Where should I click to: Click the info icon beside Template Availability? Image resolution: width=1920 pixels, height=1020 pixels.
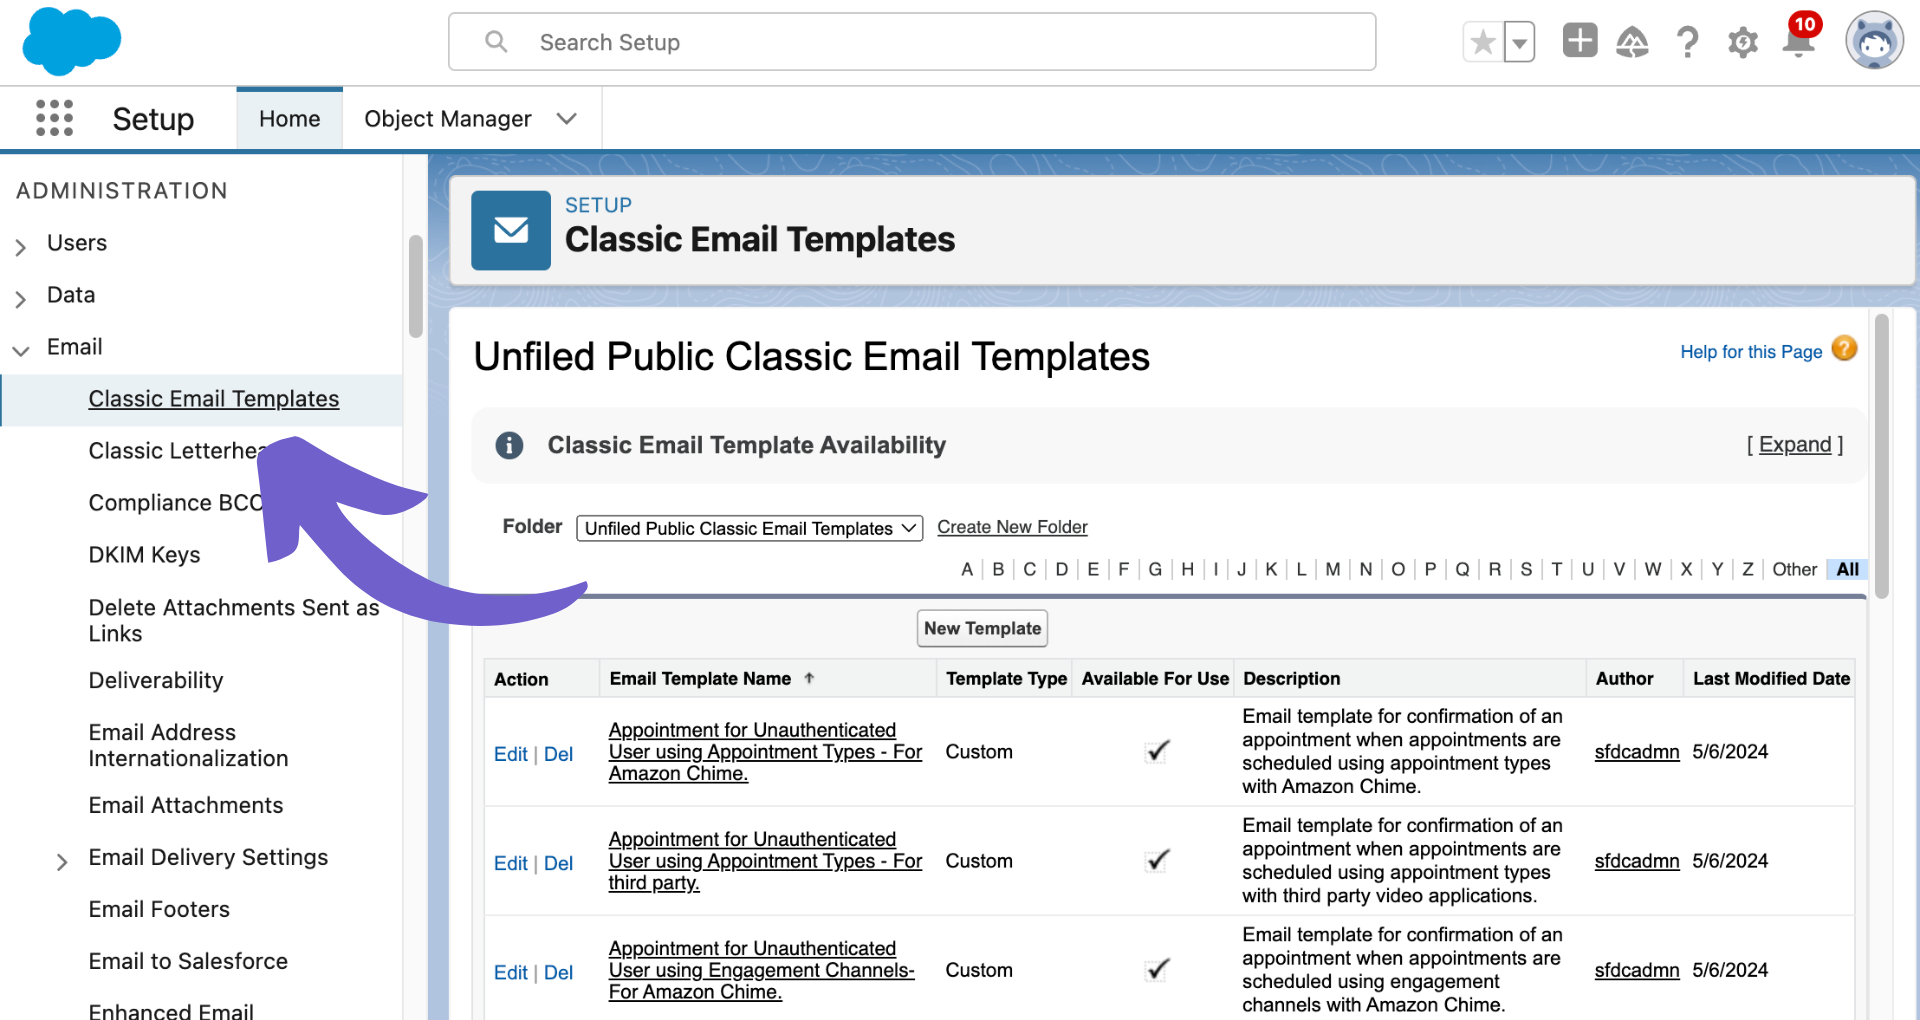coord(509,445)
